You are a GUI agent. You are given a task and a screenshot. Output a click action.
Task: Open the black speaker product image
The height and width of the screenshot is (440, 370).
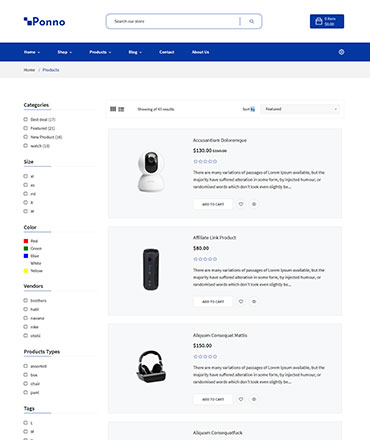151,269
